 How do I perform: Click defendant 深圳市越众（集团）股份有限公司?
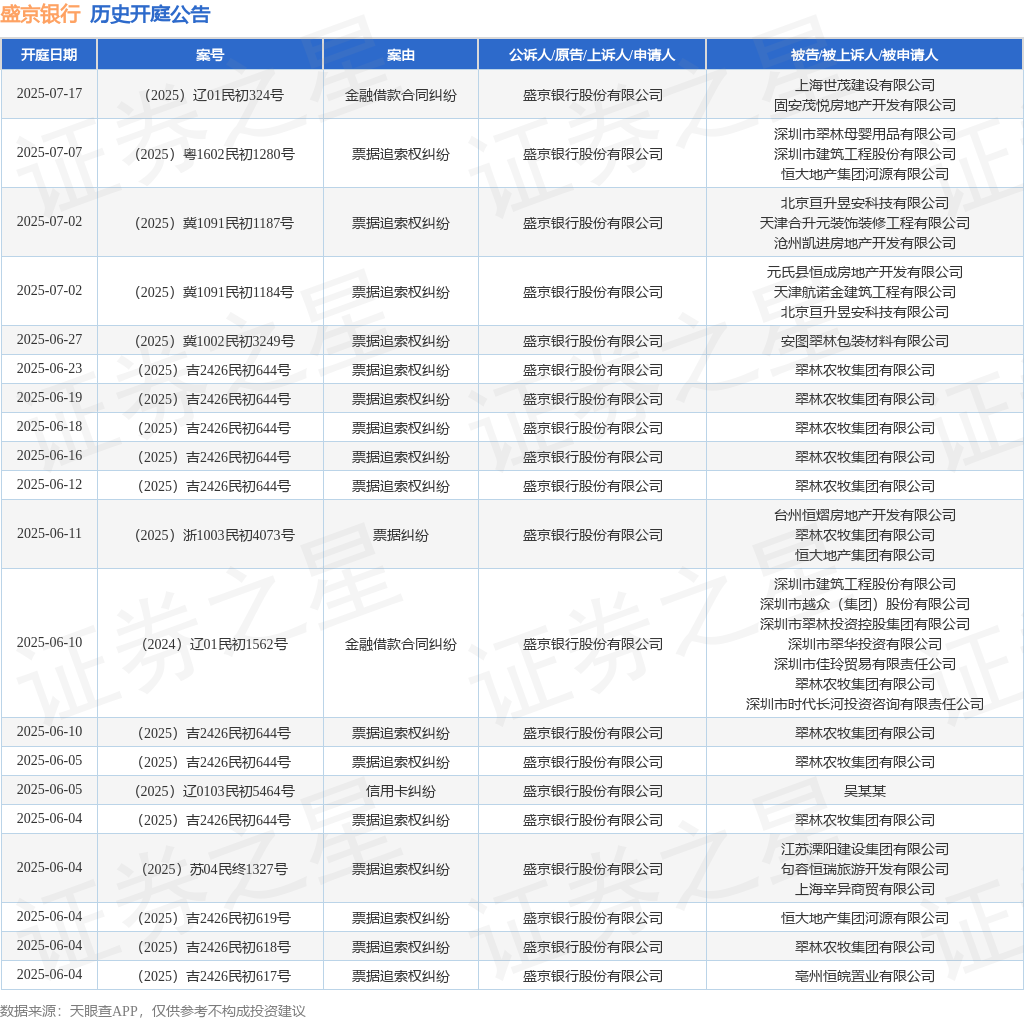(864, 604)
